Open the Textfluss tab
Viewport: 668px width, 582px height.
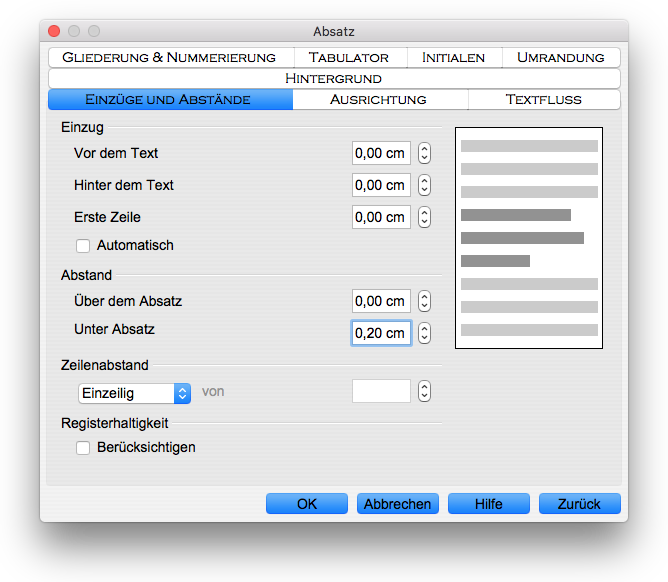tap(544, 100)
